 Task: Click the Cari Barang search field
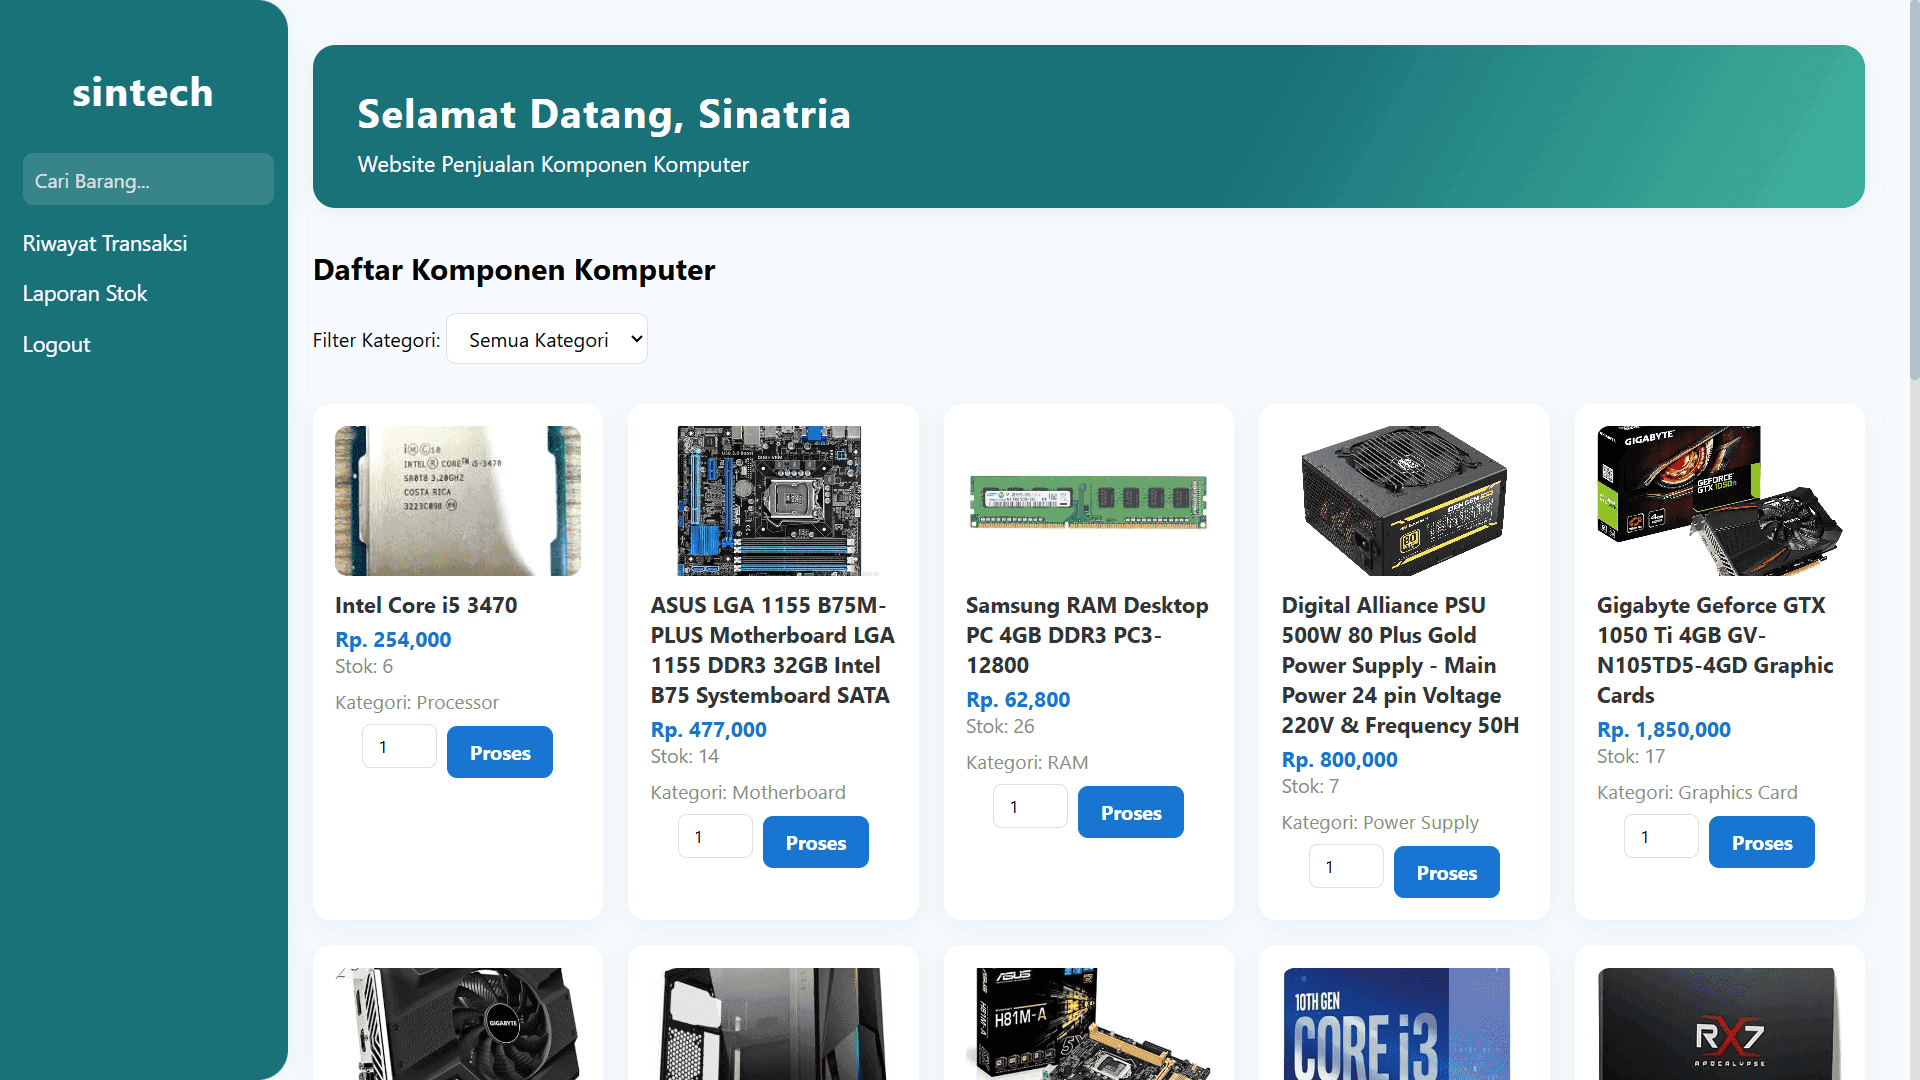[x=148, y=180]
